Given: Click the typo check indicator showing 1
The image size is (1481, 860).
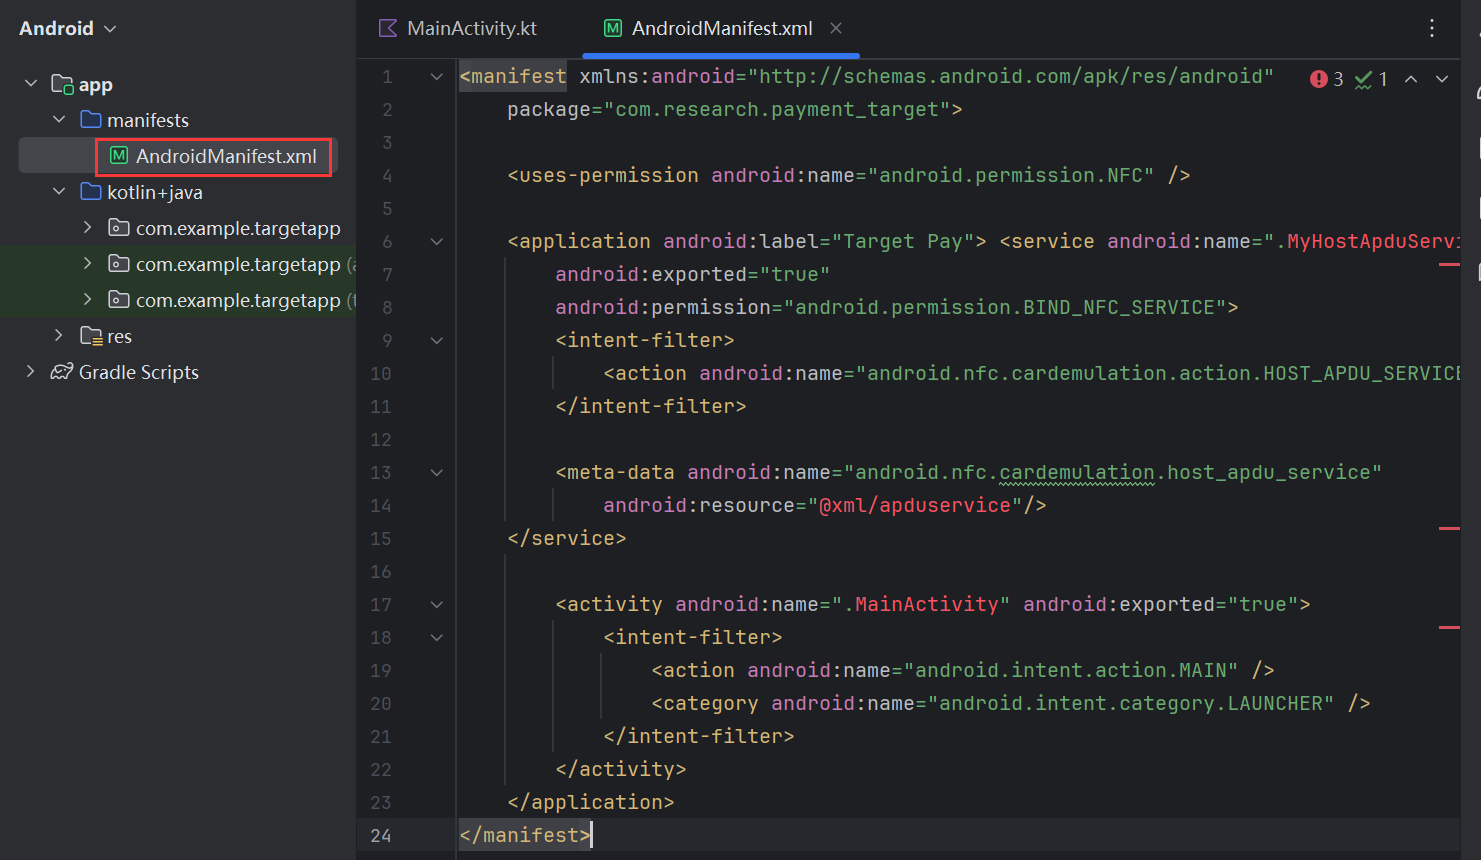Looking at the screenshot, I should coord(1370,79).
